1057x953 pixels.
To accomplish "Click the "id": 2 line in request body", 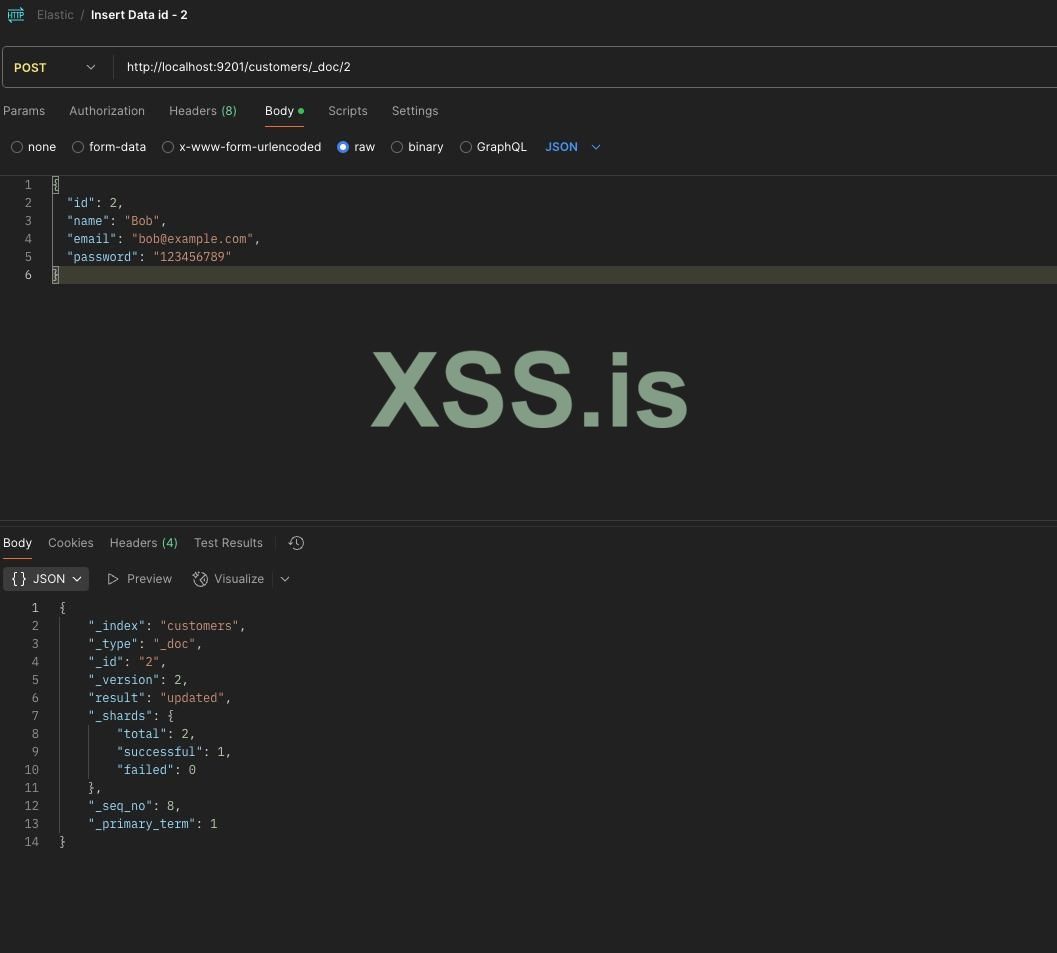I will pyautogui.click(x=95, y=202).
